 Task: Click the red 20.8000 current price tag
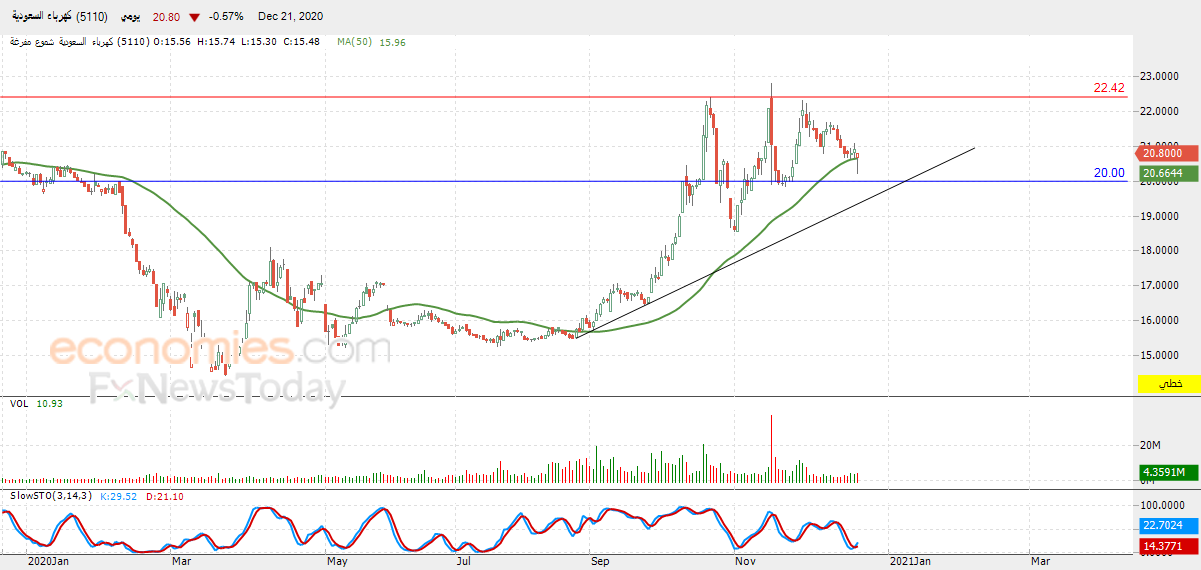[x=1167, y=153]
